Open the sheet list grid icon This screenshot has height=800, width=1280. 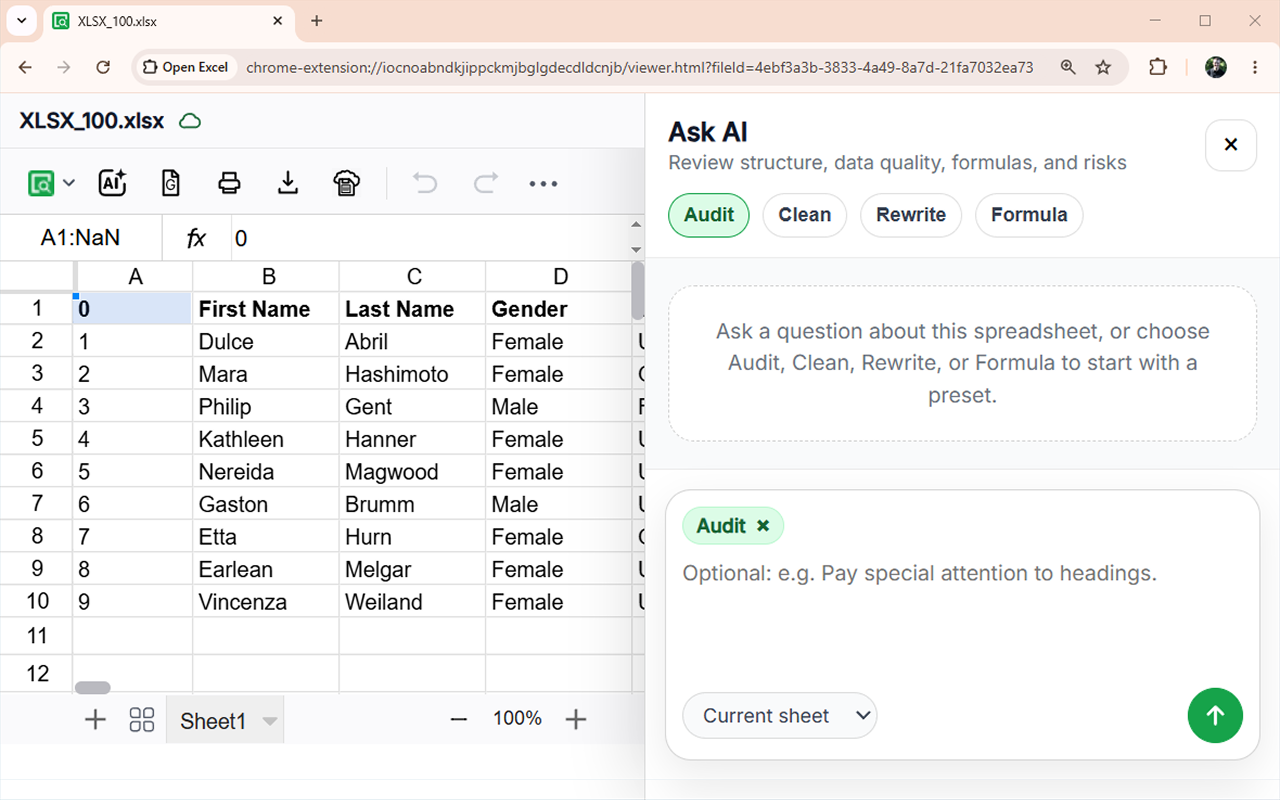tap(142, 719)
